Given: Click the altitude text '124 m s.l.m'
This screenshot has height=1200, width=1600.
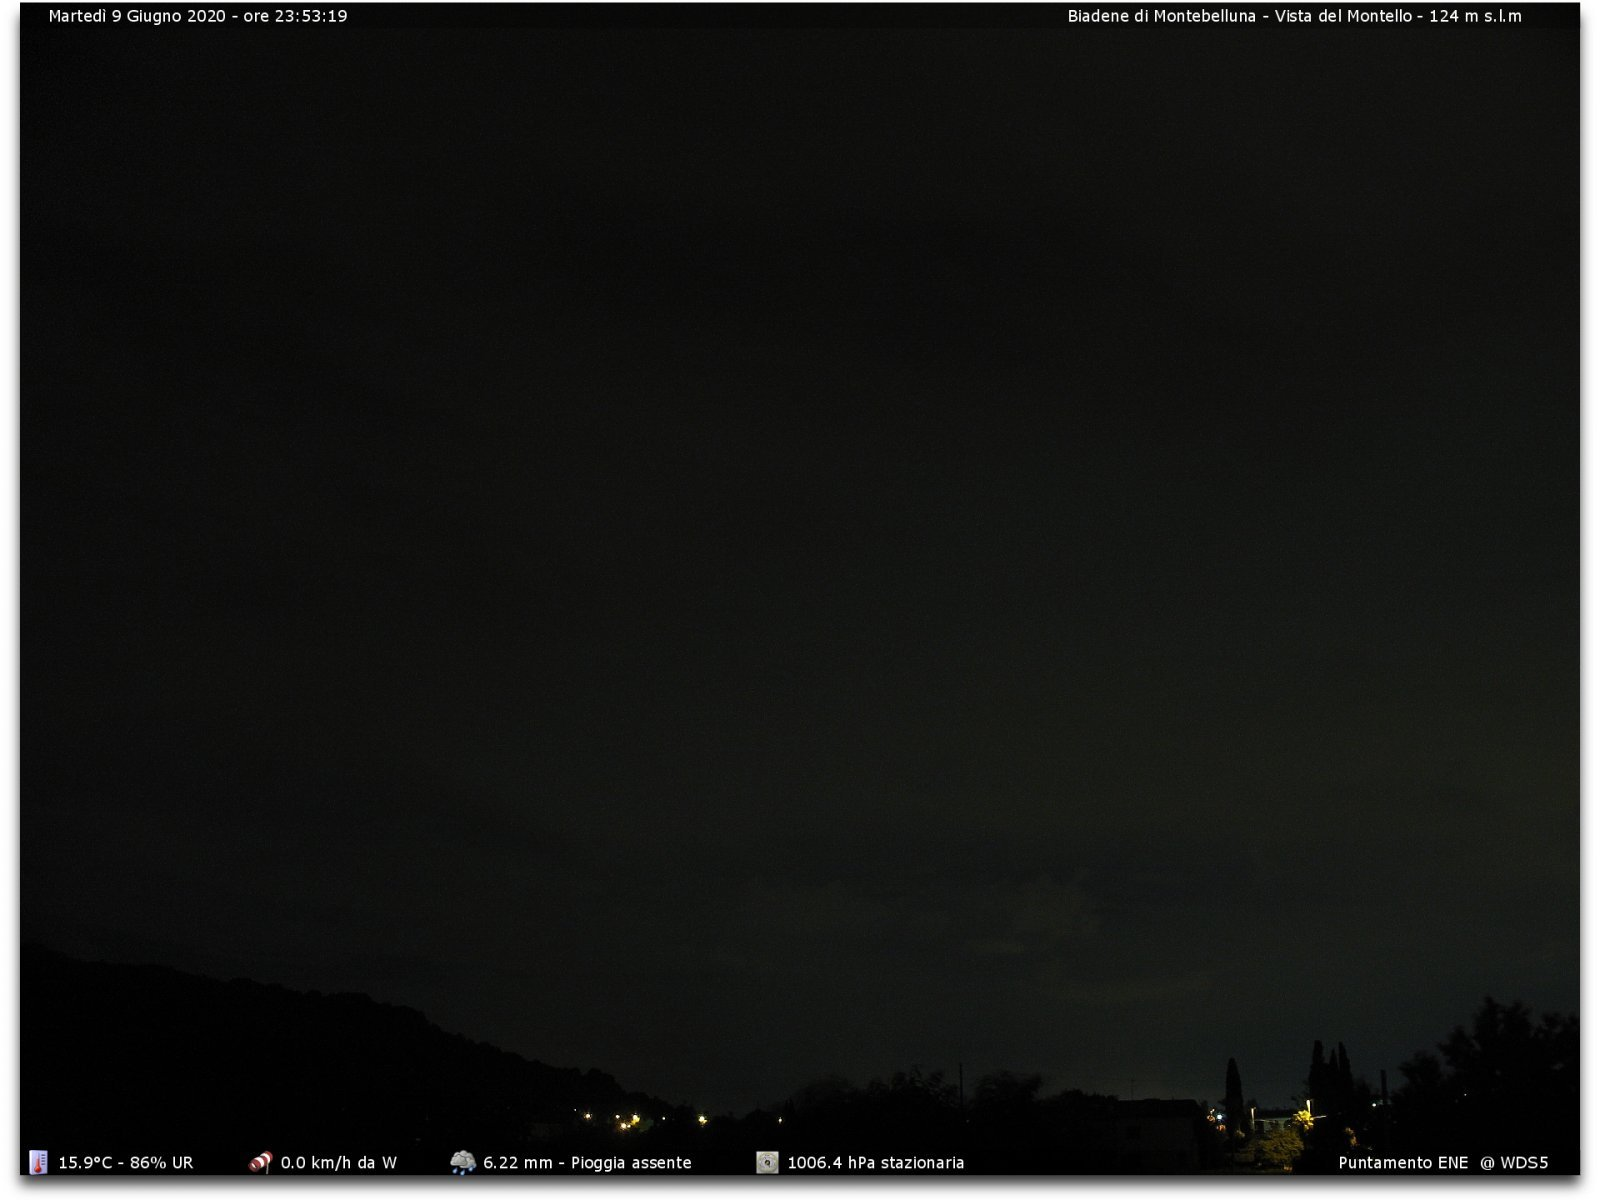Looking at the screenshot, I should (1476, 16).
